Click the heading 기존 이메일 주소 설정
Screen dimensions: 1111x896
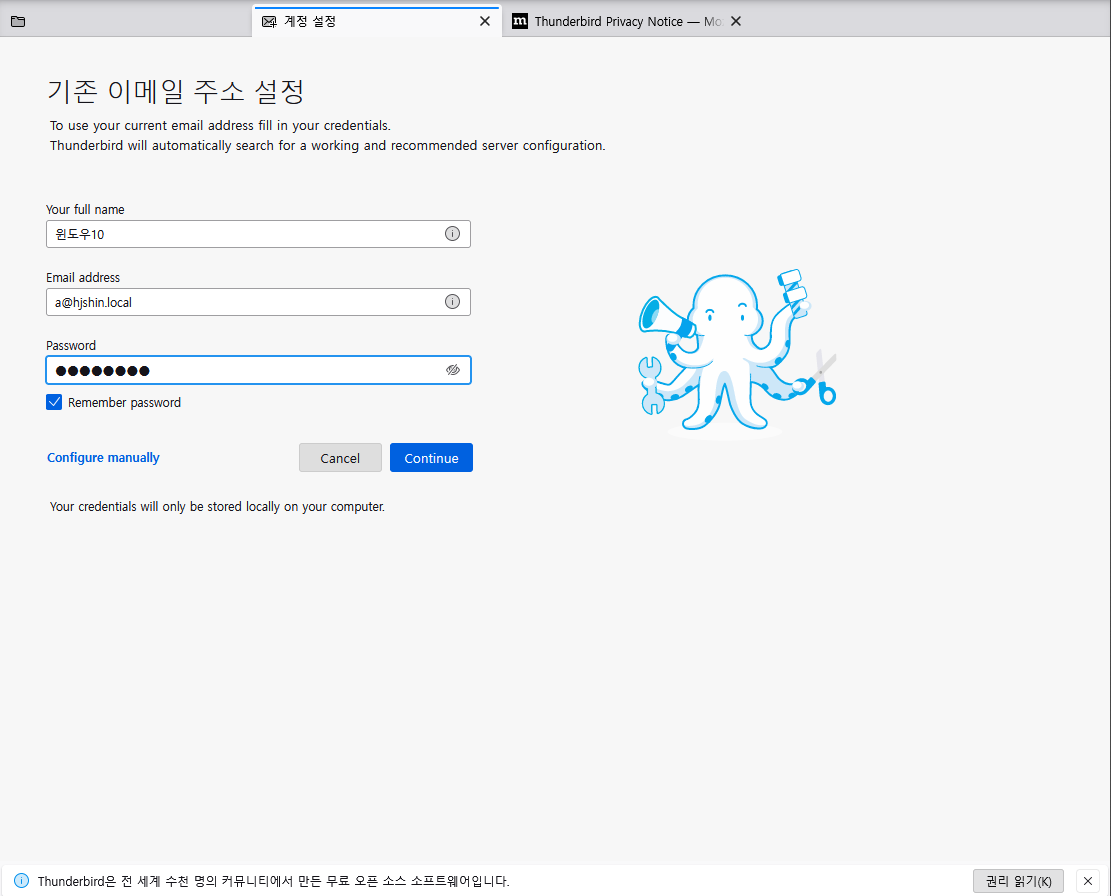[x=176, y=91]
